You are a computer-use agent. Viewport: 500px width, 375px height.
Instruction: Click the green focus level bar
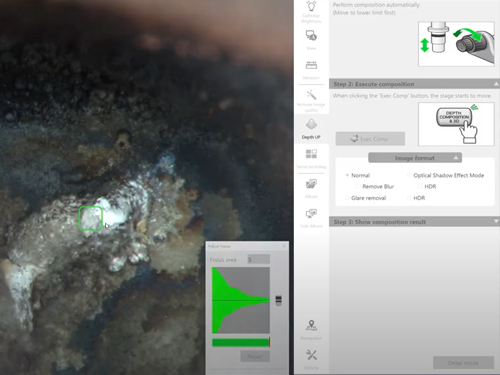(241, 342)
